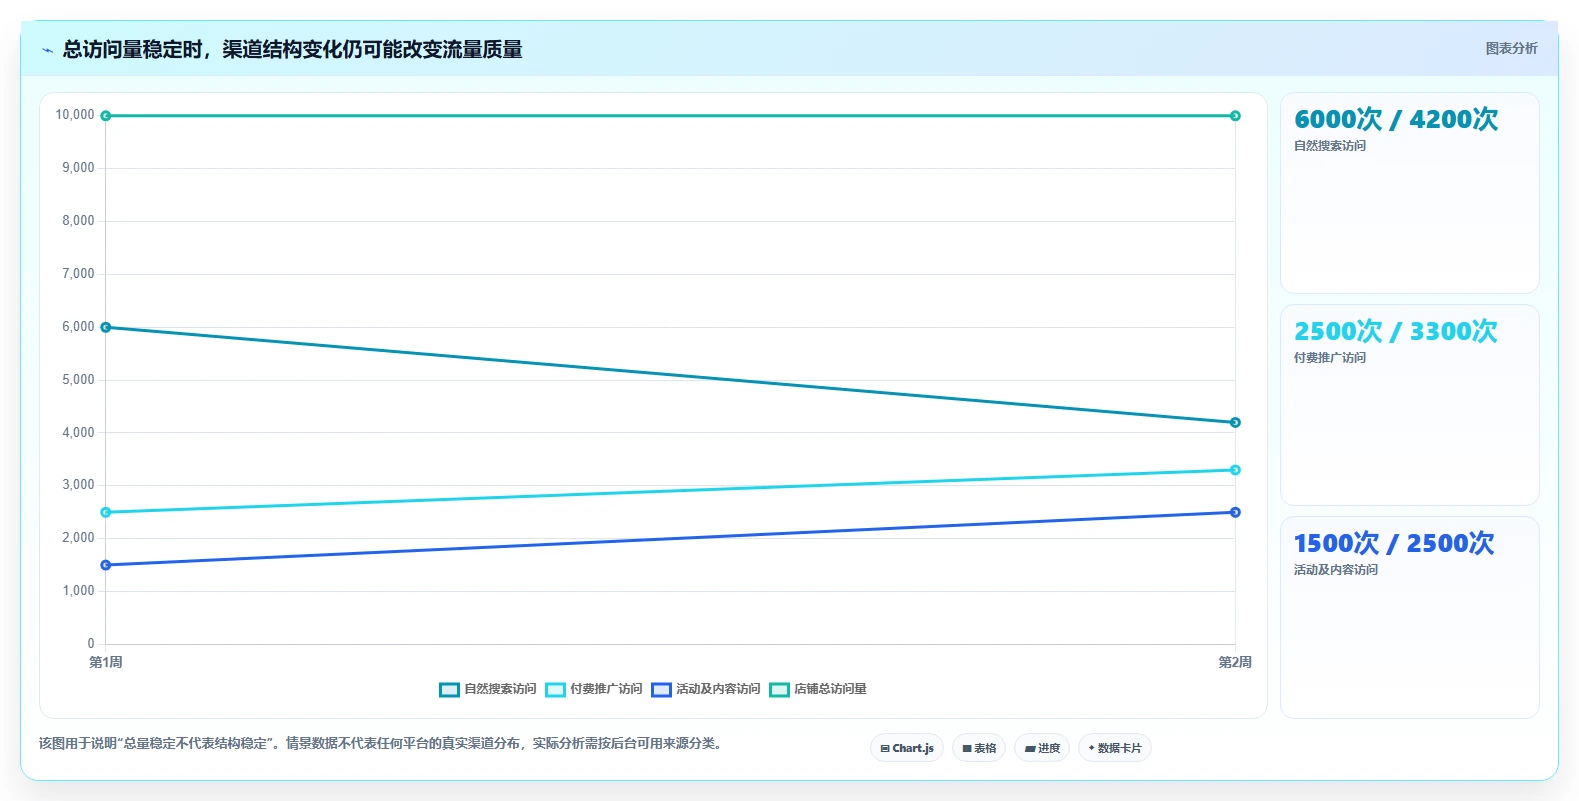Click the 1500次 / 2500次 stat card value

click(x=1394, y=543)
